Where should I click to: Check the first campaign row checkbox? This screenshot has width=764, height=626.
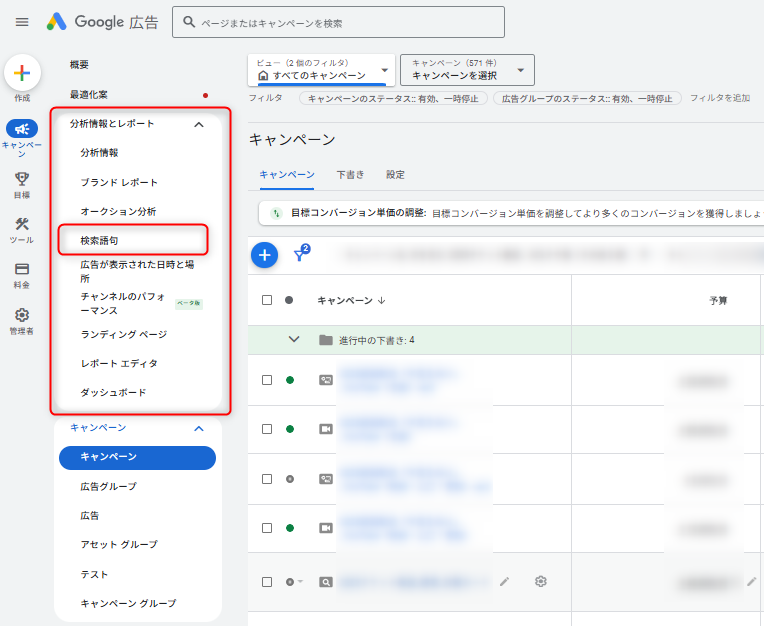coord(267,380)
